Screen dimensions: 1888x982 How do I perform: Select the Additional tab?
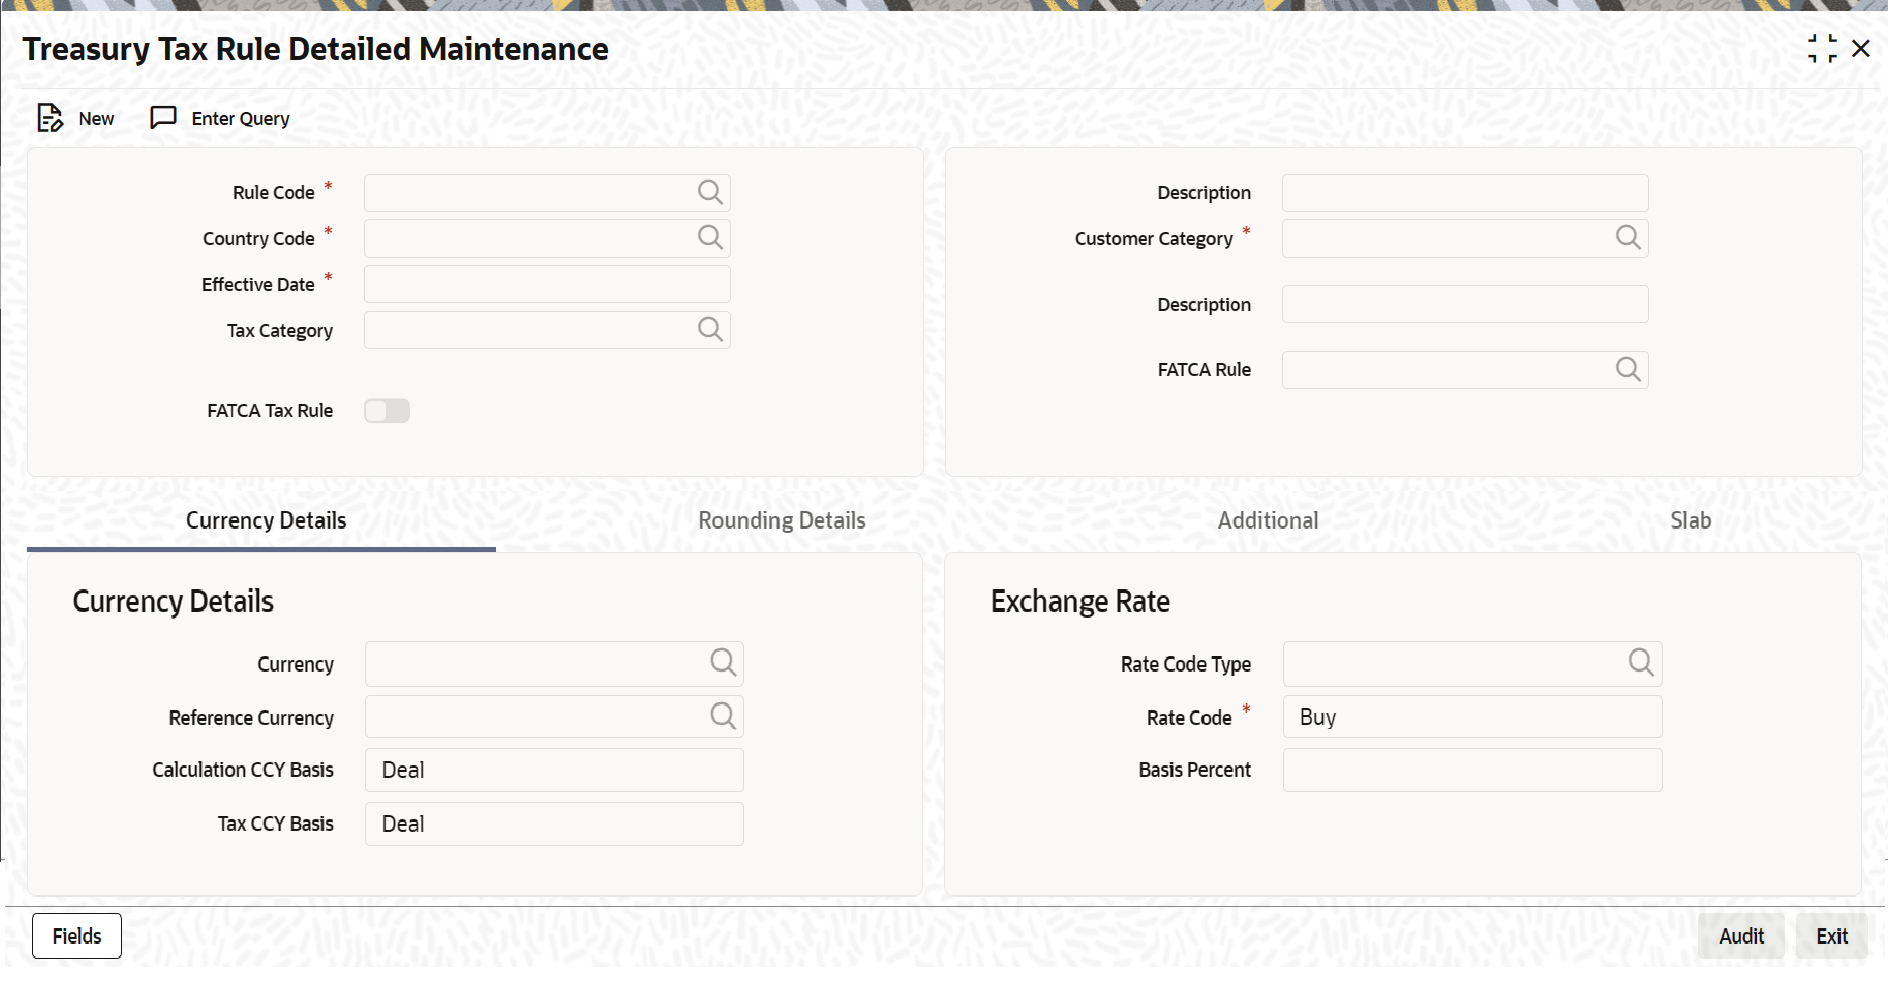[x=1267, y=521]
